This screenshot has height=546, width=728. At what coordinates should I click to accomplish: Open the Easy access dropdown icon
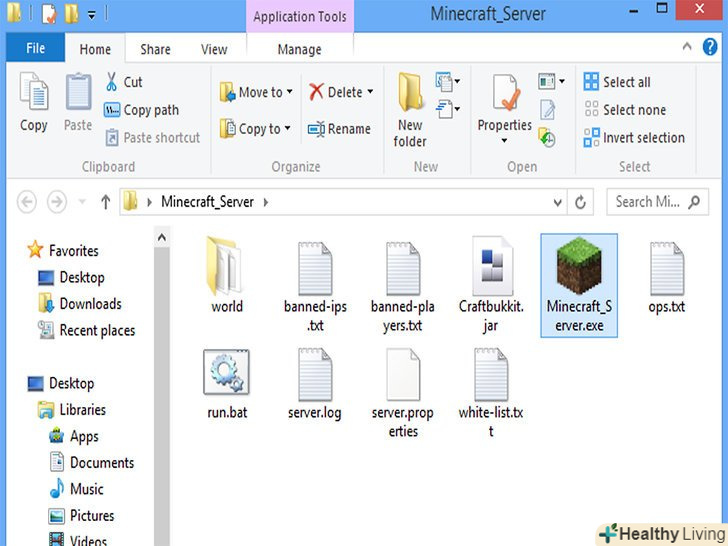tap(448, 109)
